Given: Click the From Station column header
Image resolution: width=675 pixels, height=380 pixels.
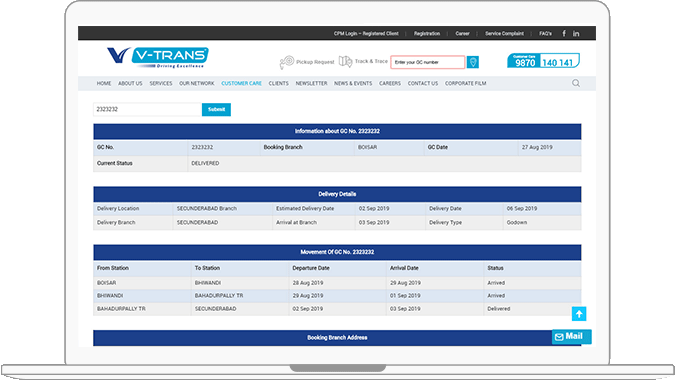Looking at the screenshot, I should point(113,268).
